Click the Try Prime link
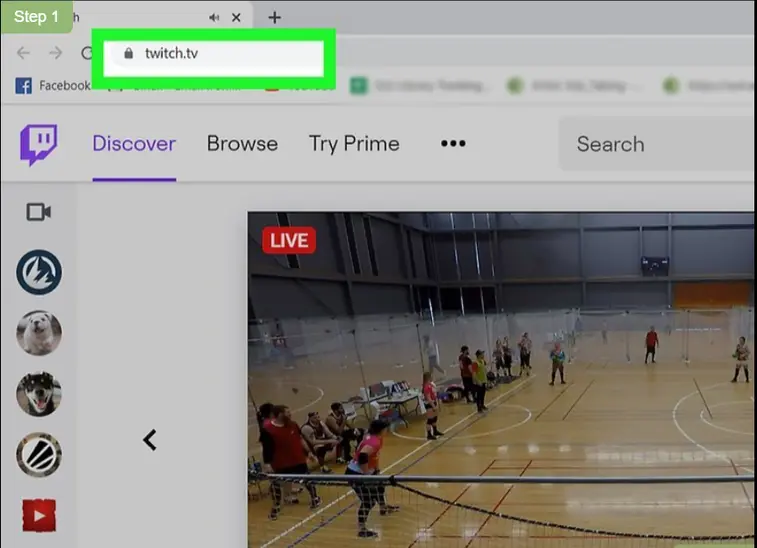The image size is (757, 548). pos(354,144)
